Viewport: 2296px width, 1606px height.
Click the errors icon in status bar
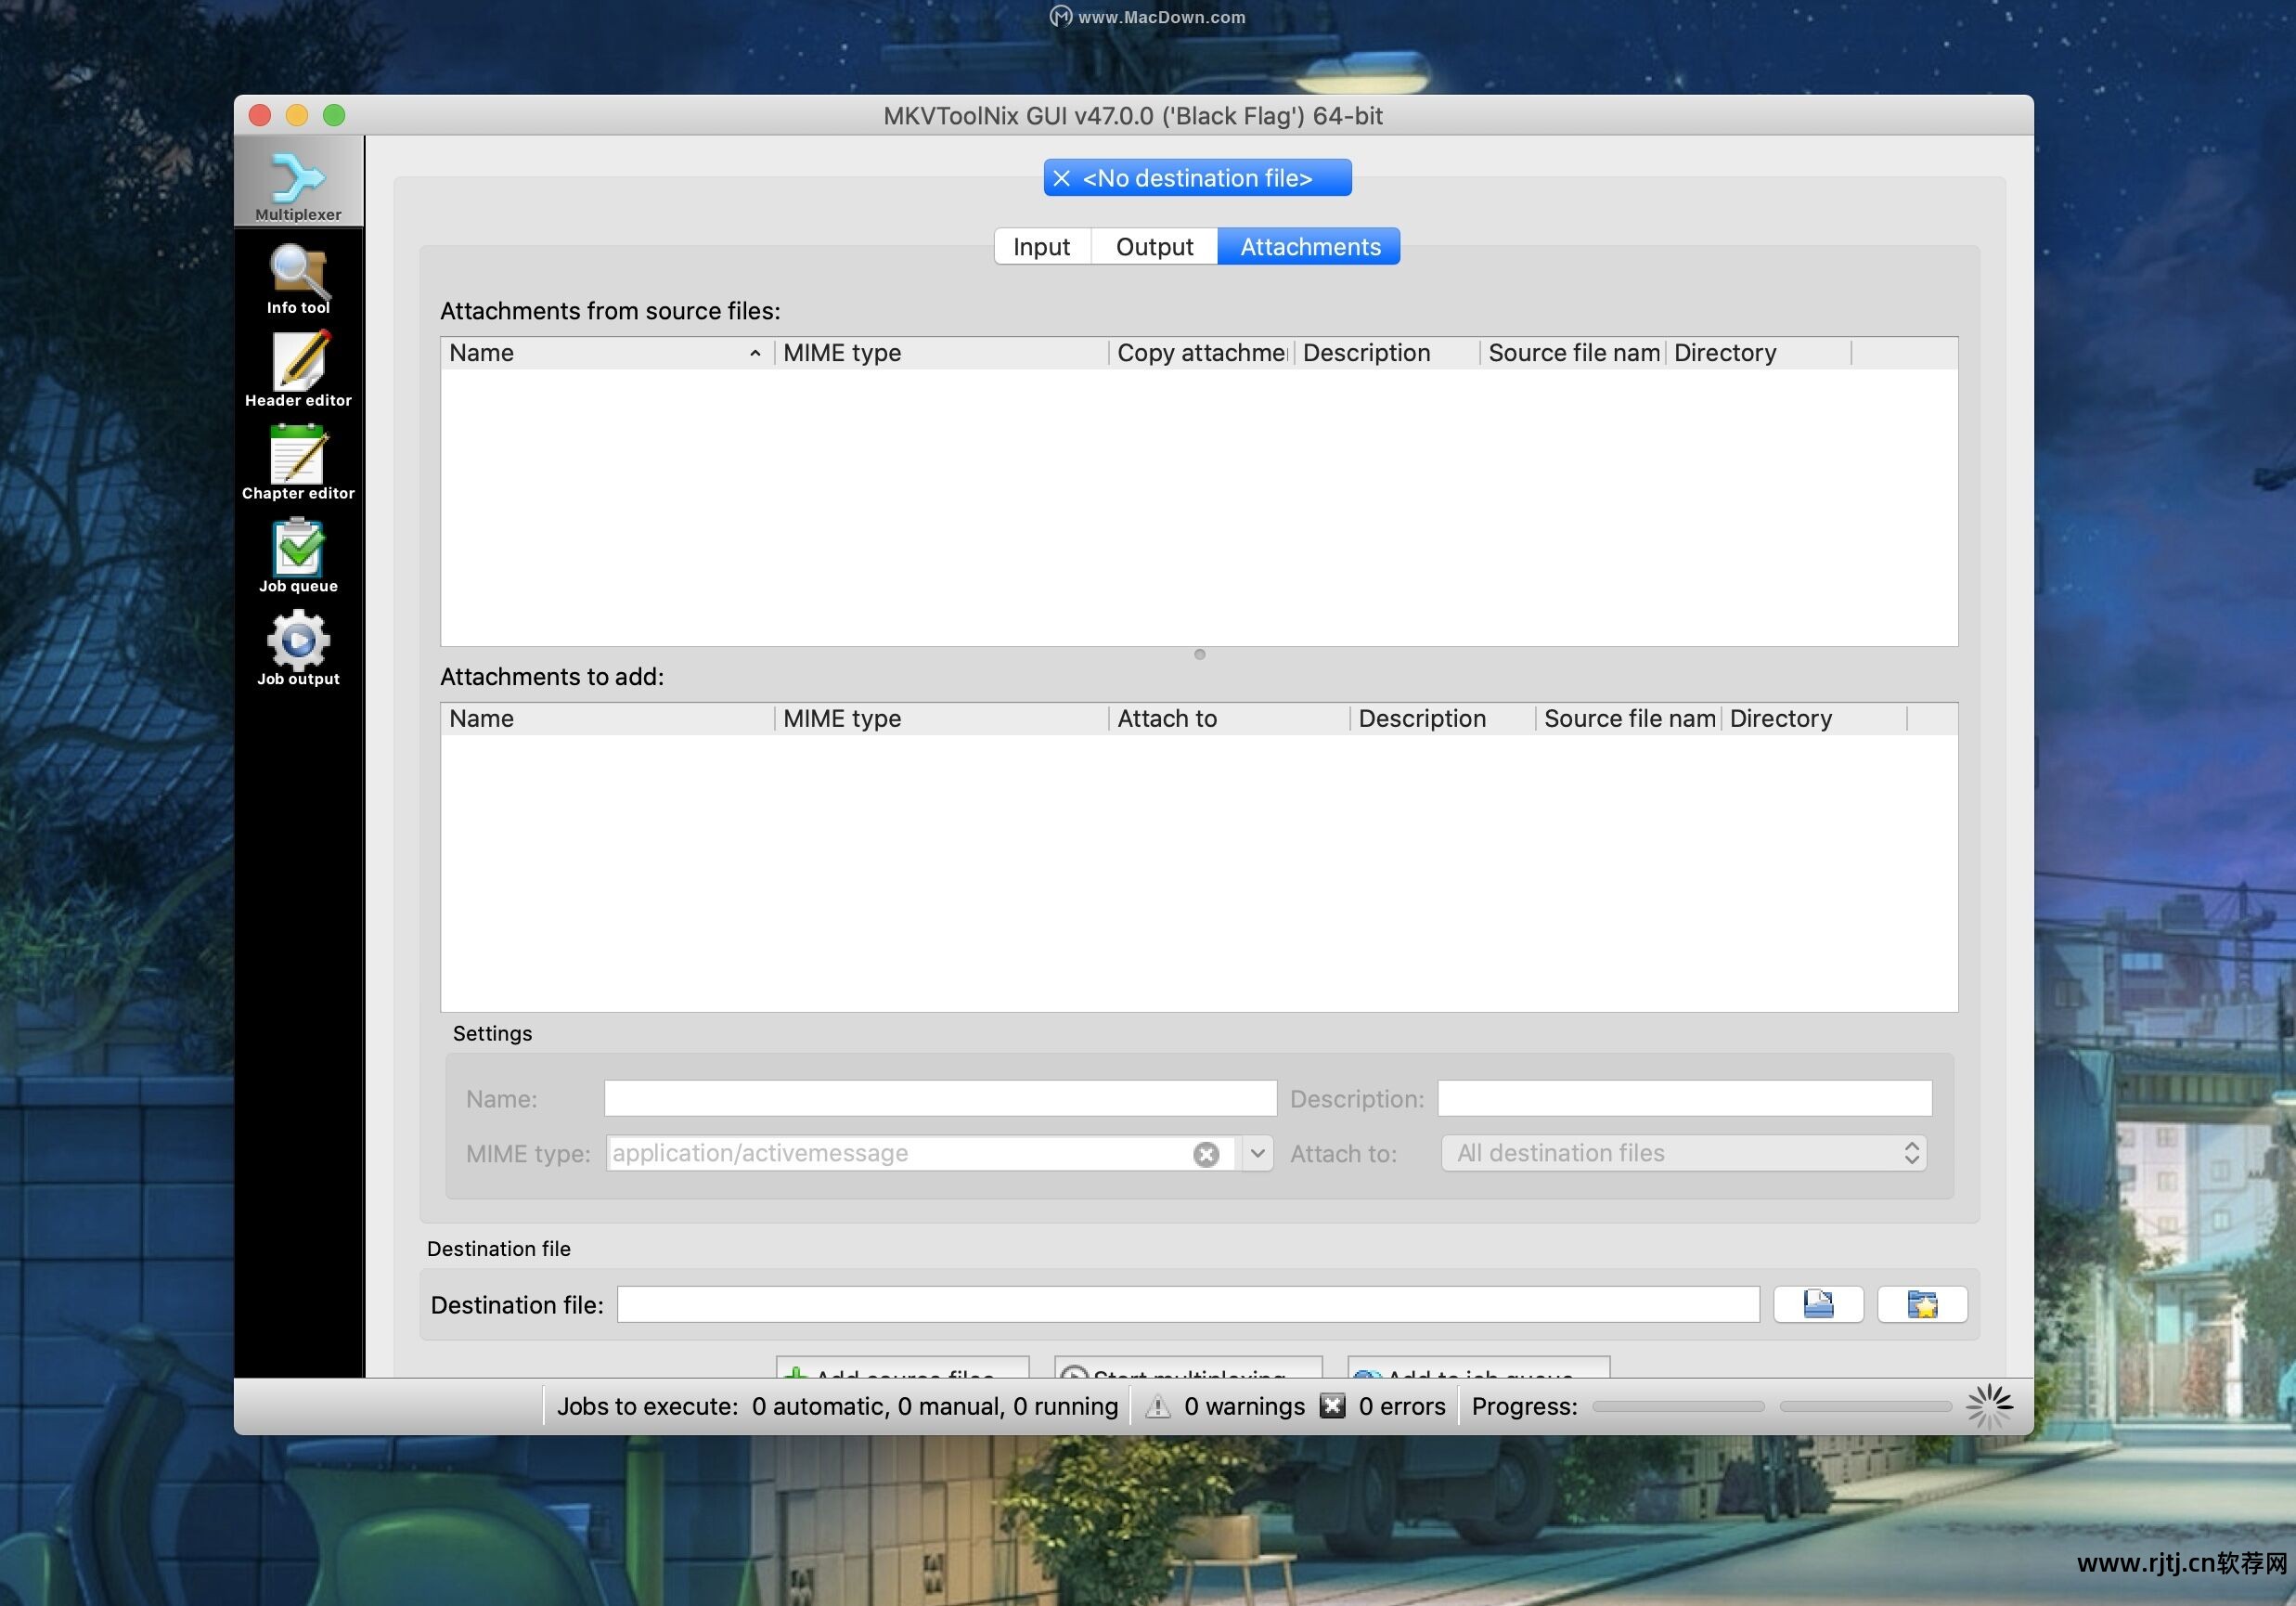[x=1332, y=1407]
